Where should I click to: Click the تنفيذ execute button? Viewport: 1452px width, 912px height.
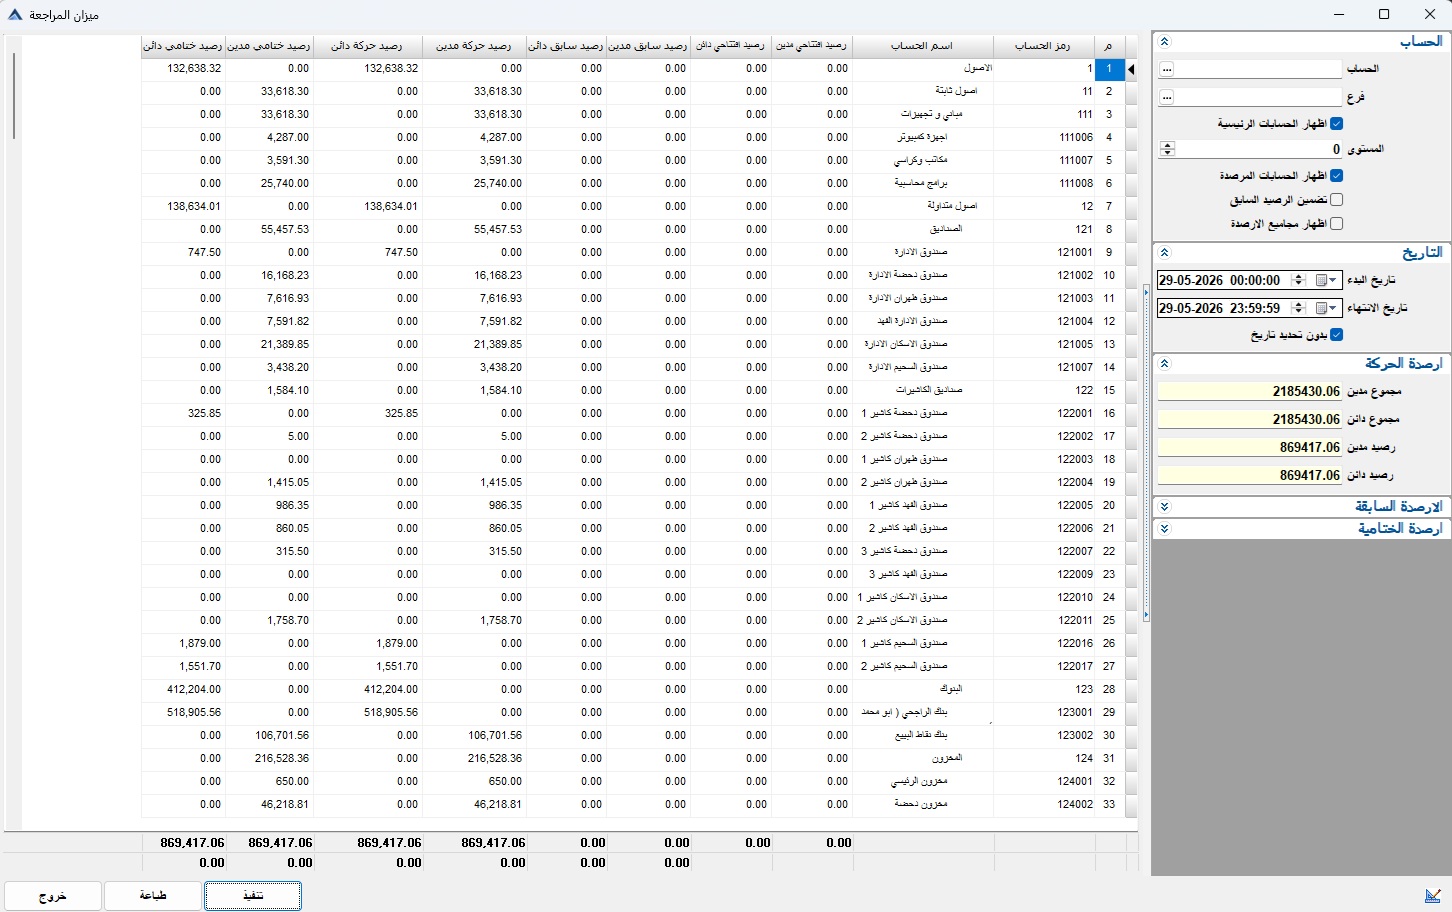tap(253, 896)
